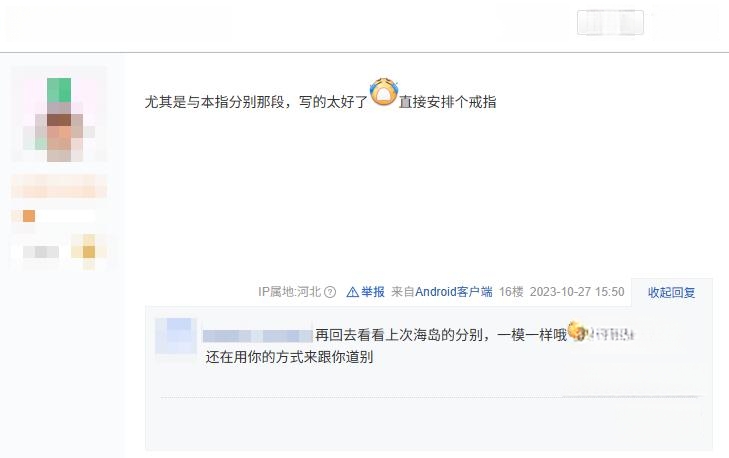Click the 举报 report link
The height and width of the screenshot is (458, 729).
click(x=373, y=292)
